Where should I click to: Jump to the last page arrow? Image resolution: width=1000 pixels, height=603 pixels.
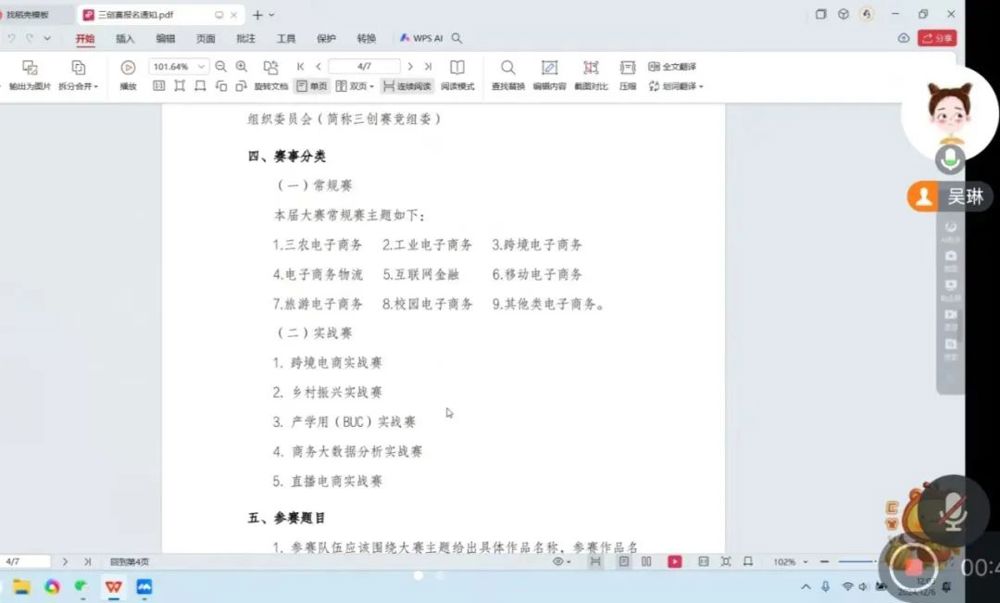coord(428,66)
